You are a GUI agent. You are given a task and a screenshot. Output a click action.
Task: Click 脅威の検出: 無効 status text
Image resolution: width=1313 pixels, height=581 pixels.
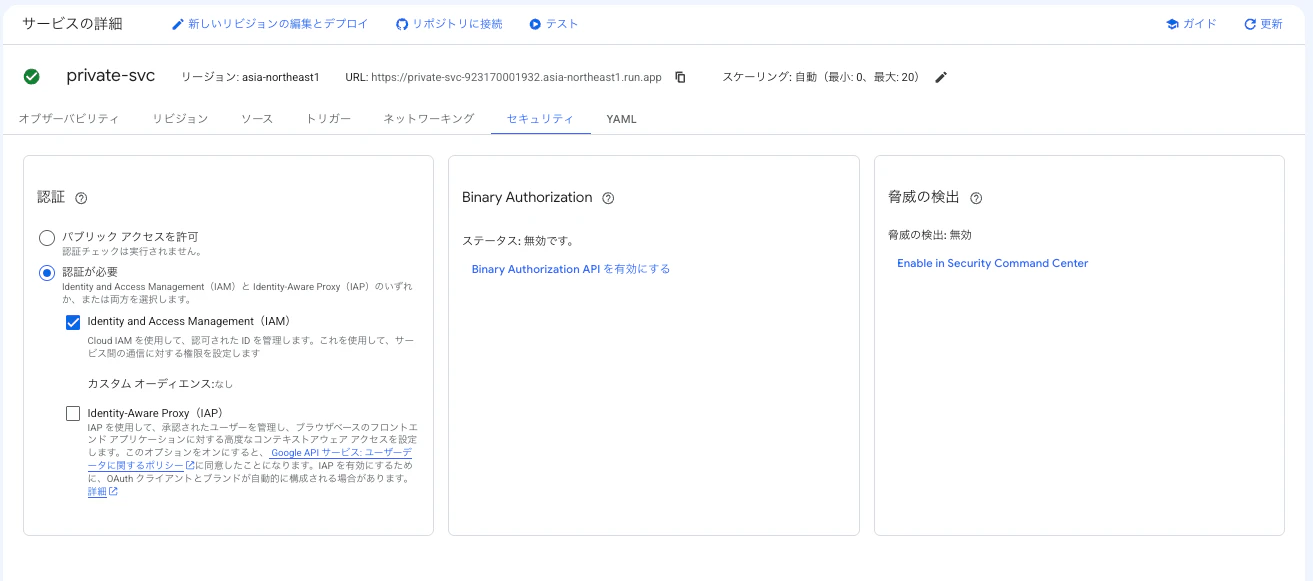(930, 235)
